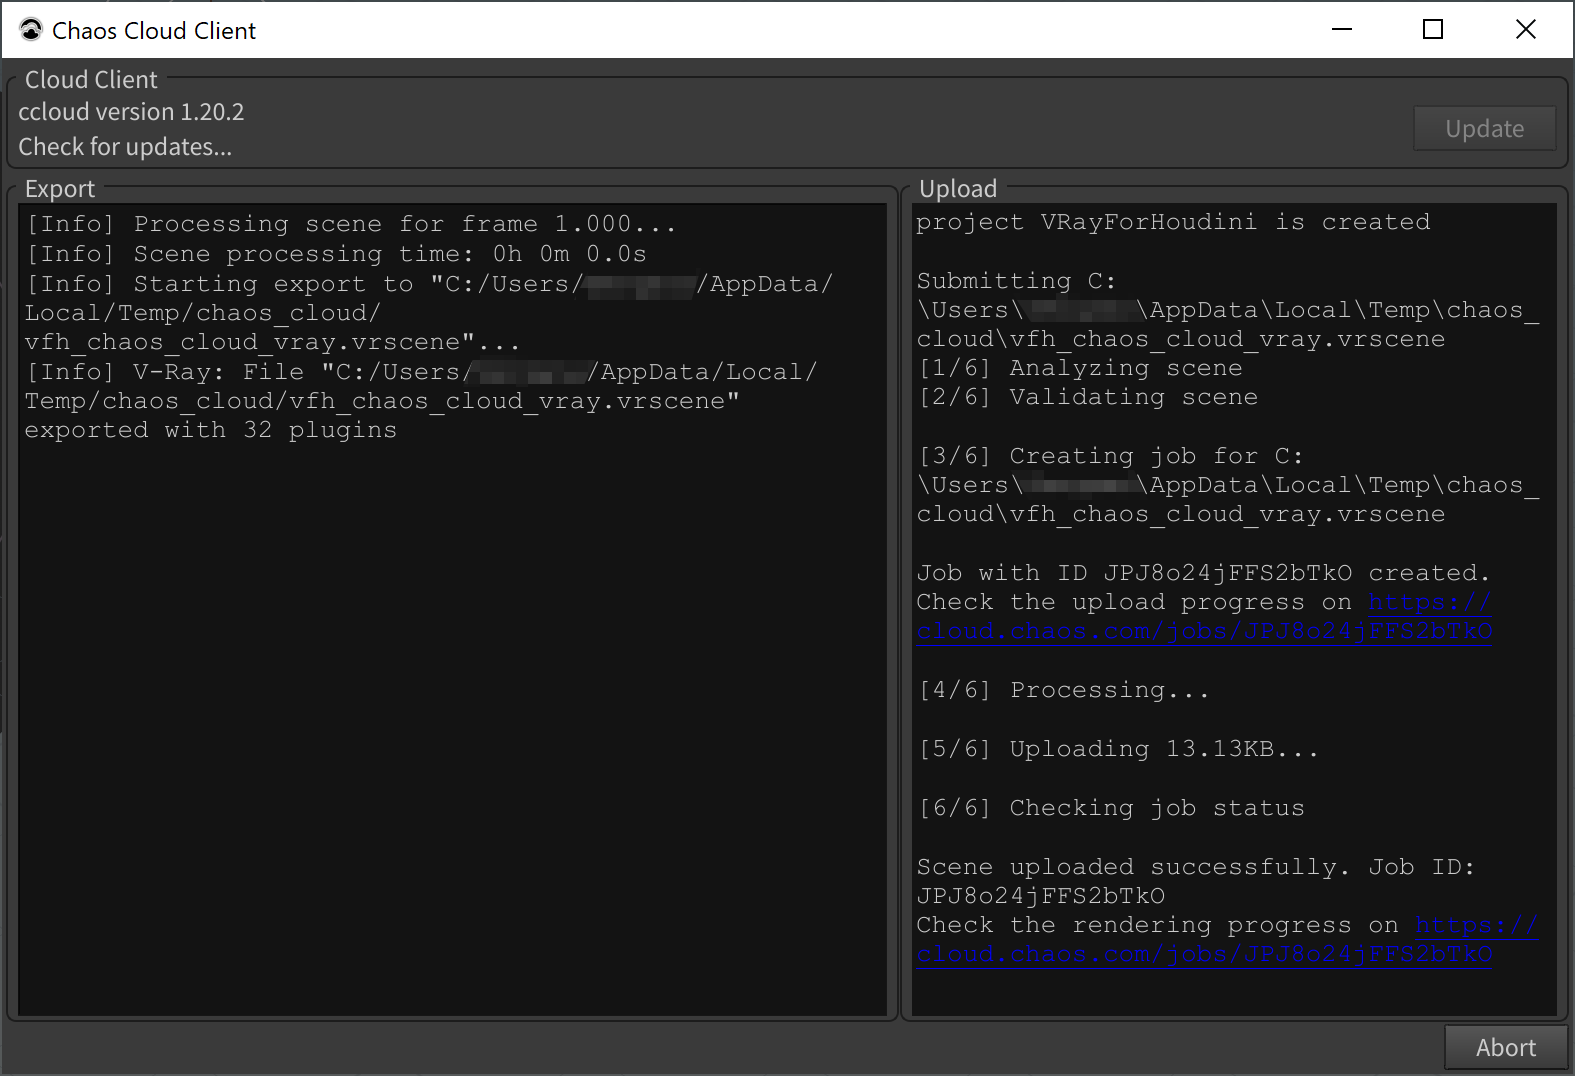Click the '[2/6] Validating scene' line

coord(1088,397)
